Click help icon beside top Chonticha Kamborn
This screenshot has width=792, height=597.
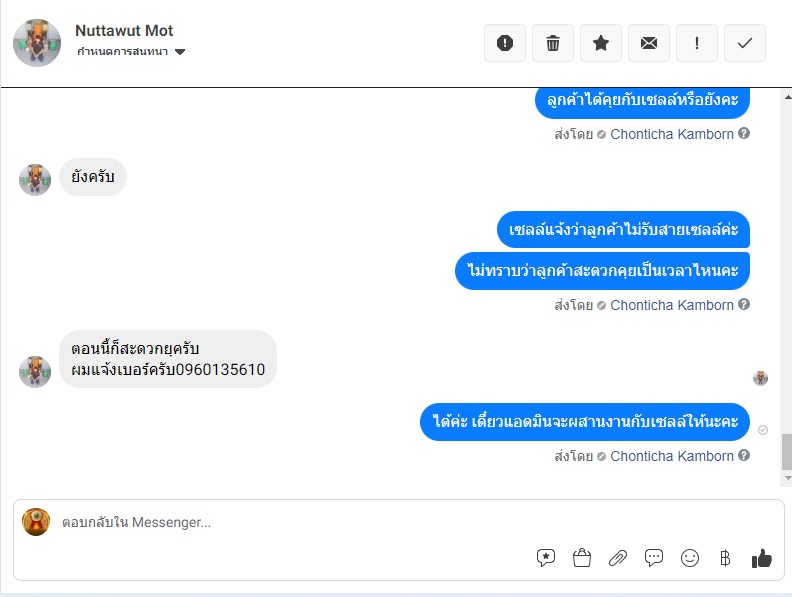(744, 133)
